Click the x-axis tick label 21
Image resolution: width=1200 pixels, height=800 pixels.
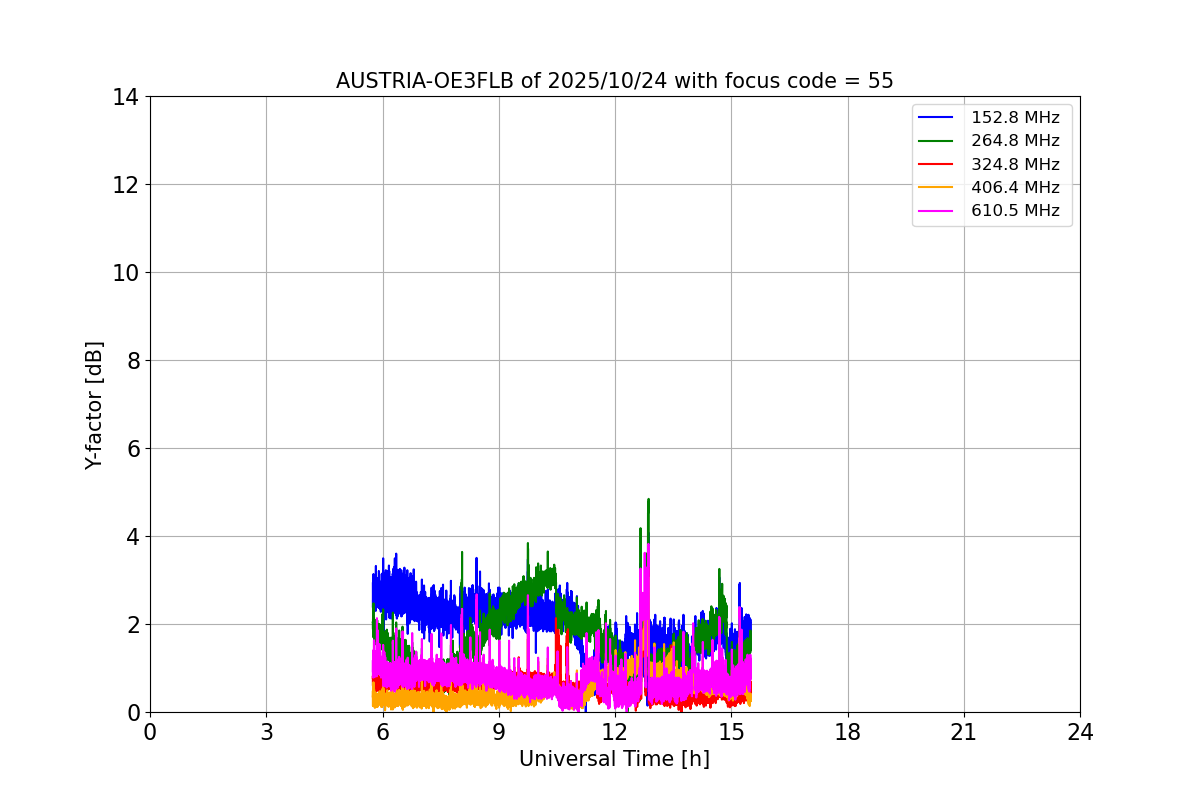tap(964, 732)
